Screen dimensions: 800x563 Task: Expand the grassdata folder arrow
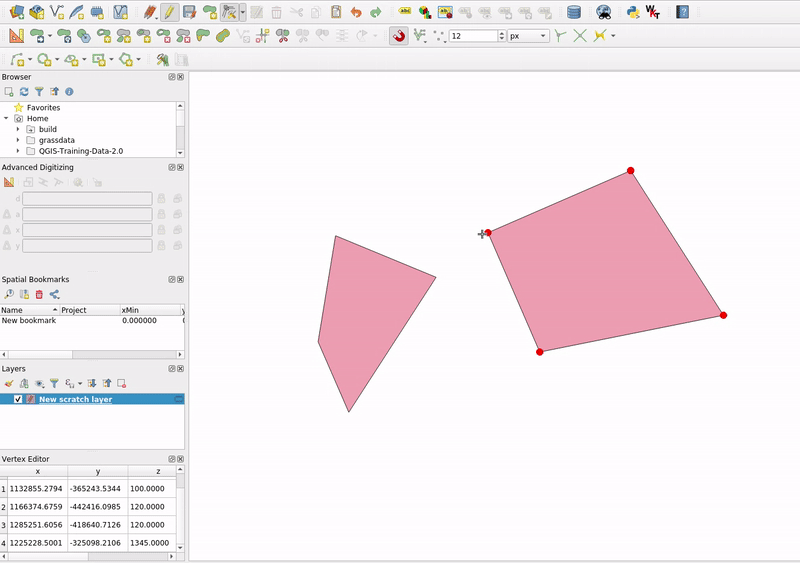[x=18, y=140]
